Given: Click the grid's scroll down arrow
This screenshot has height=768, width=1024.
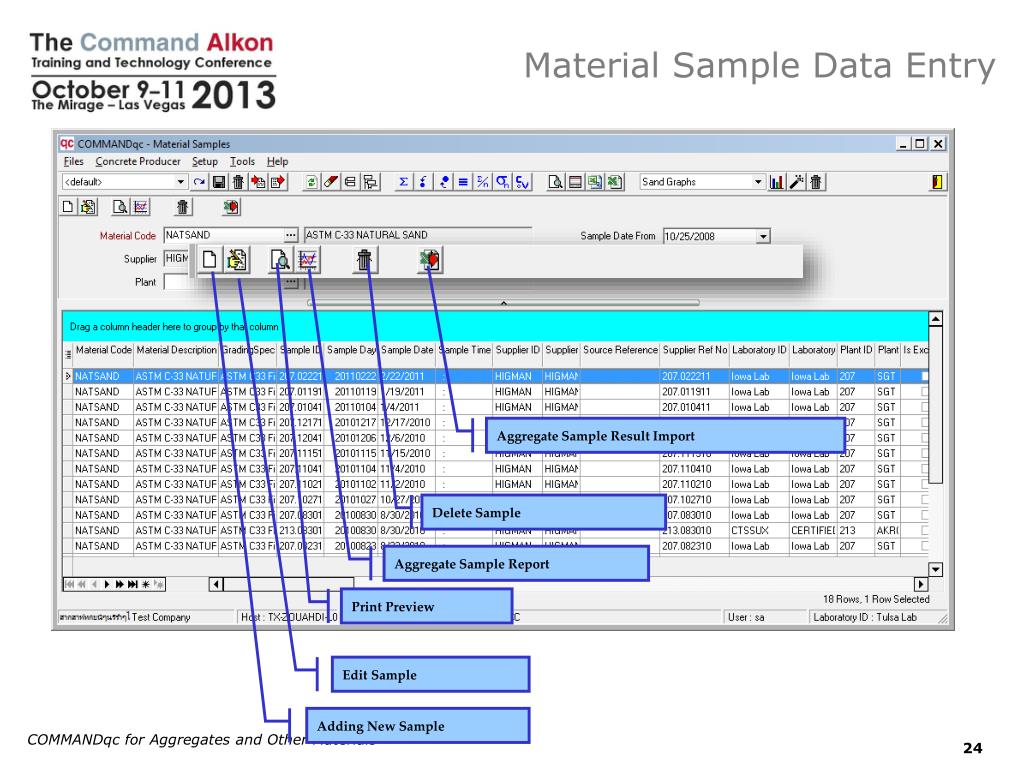Looking at the screenshot, I should (x=936, y=569).
